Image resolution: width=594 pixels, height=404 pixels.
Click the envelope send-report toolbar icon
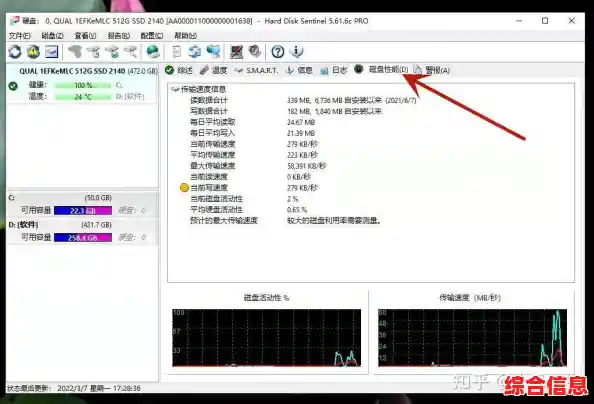tap(52, 52)
